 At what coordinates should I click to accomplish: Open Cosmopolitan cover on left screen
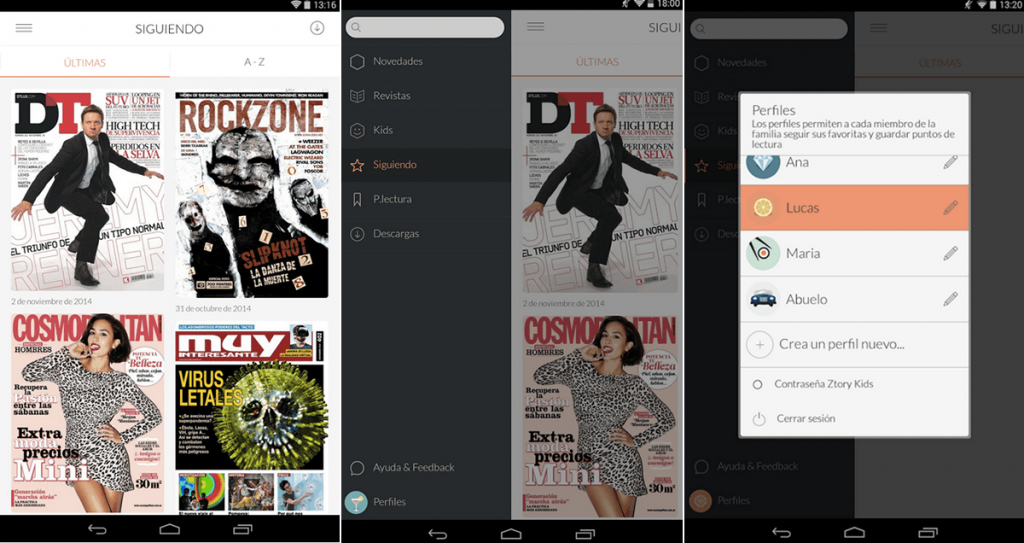click(88, 412)
